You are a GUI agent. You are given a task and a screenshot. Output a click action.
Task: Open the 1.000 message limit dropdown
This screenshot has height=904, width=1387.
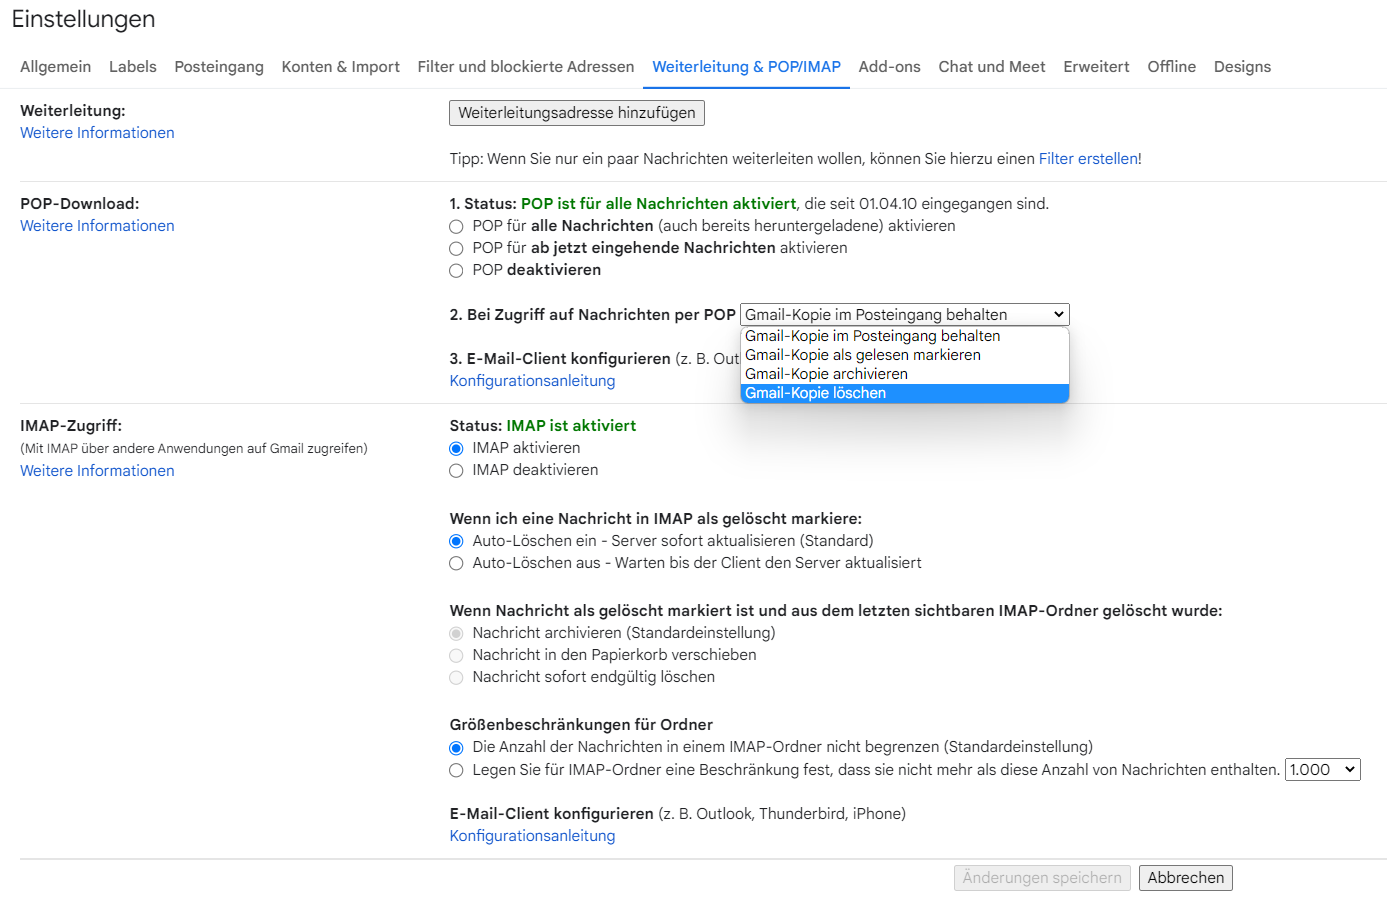(x=1322, y=770)
